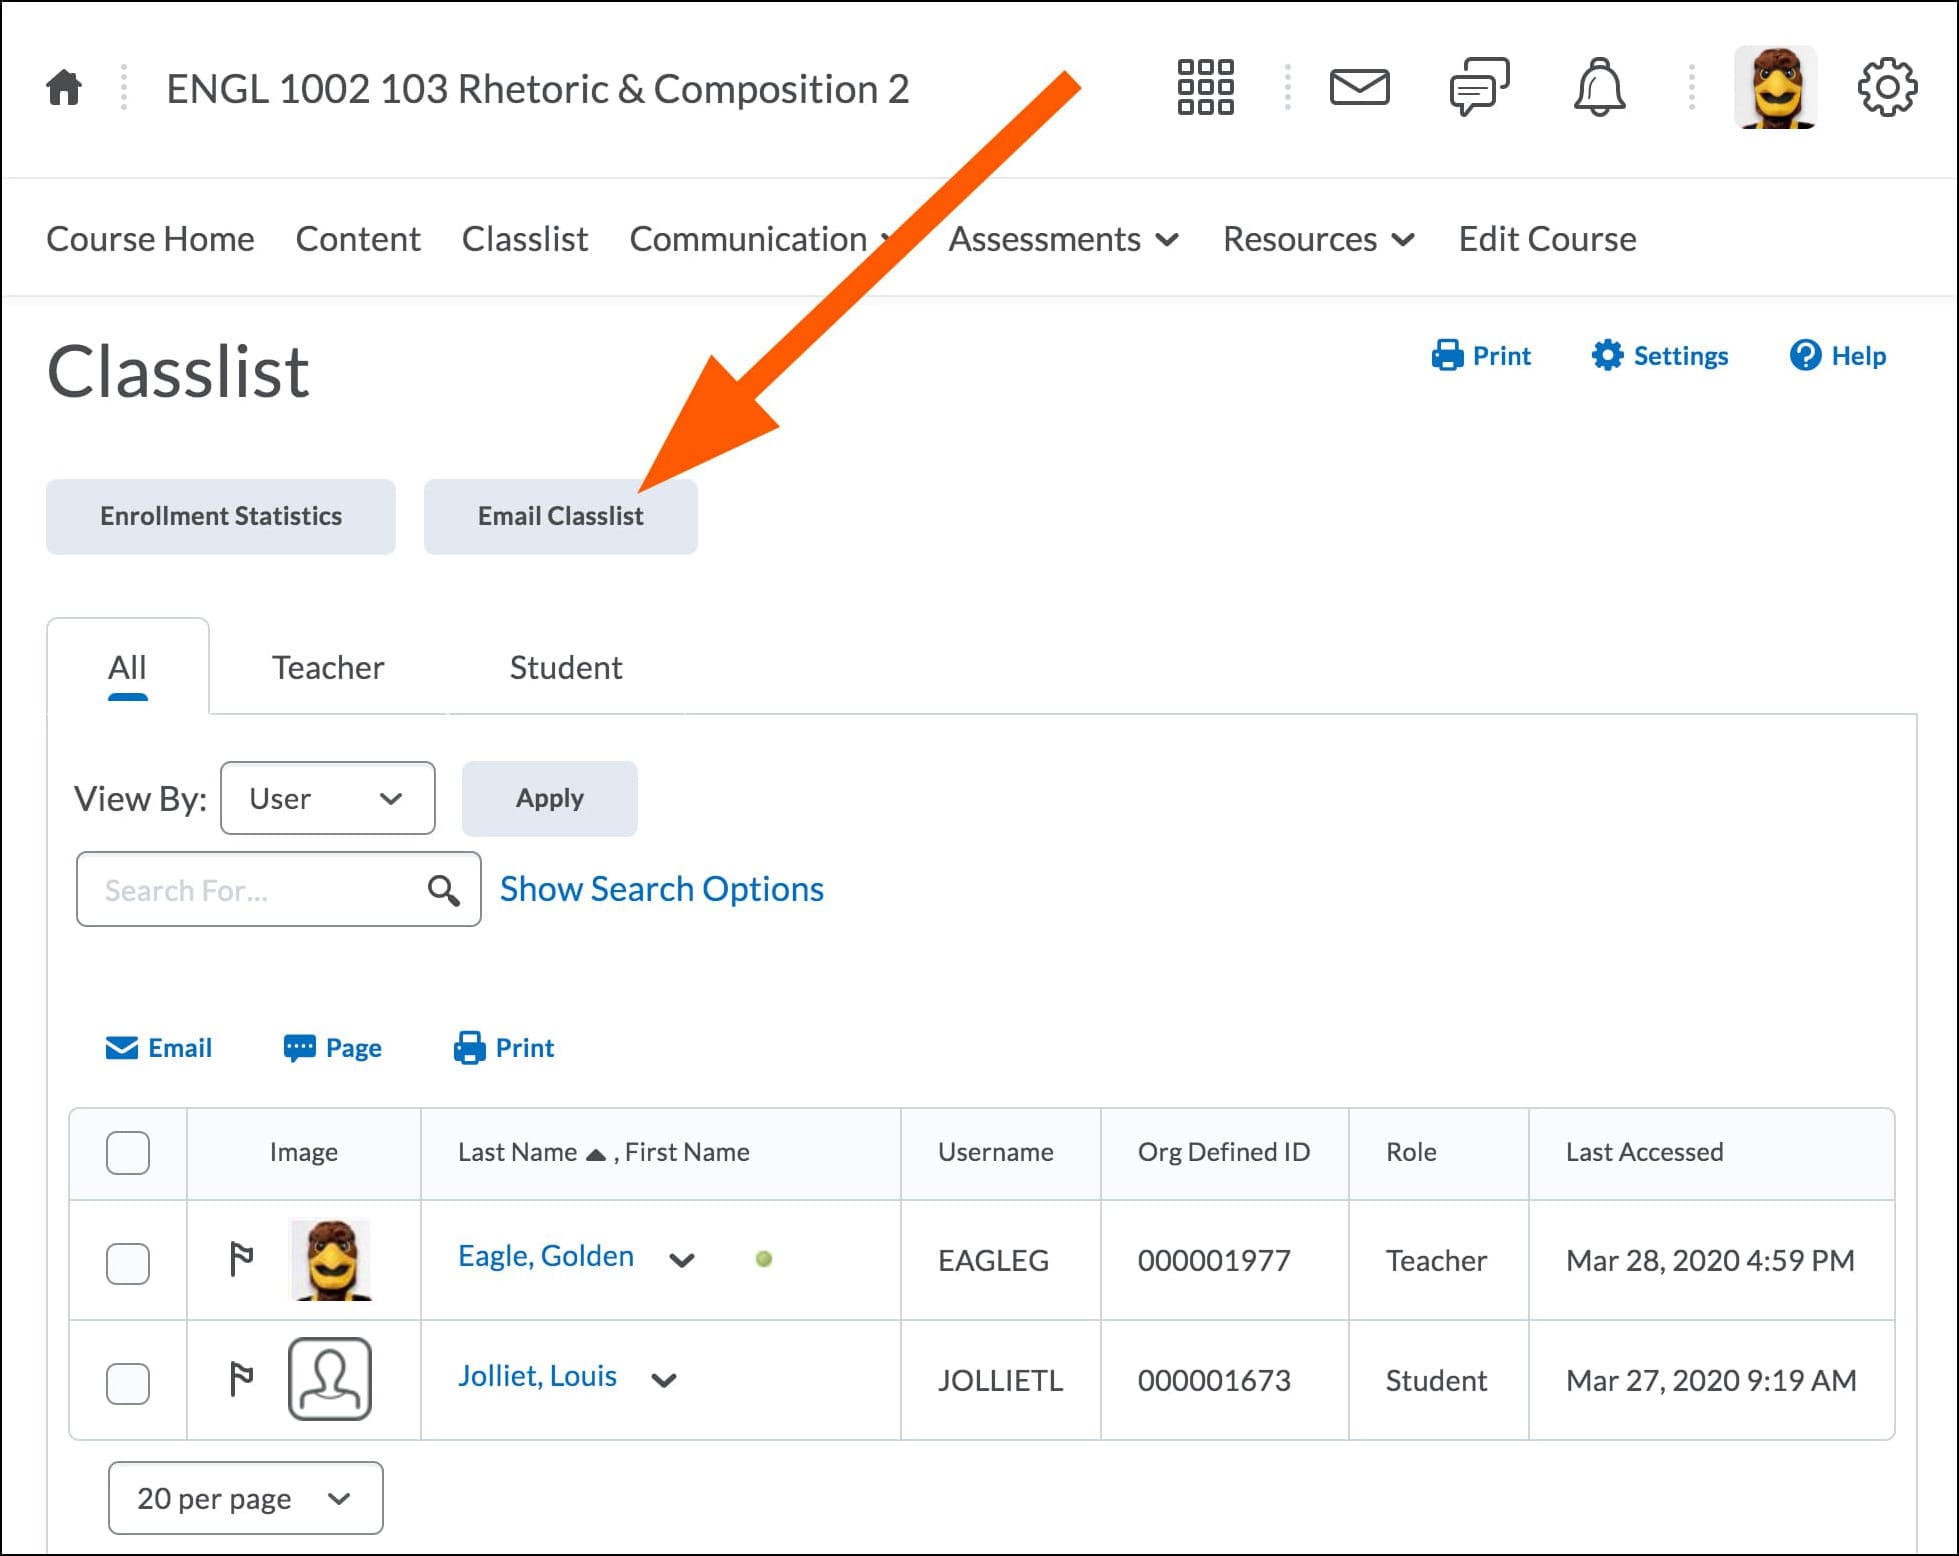This screenshot has height=1556, width=1959.
Task: Expand the 20 per page dropdown
Action: [x=245, y=1498]
